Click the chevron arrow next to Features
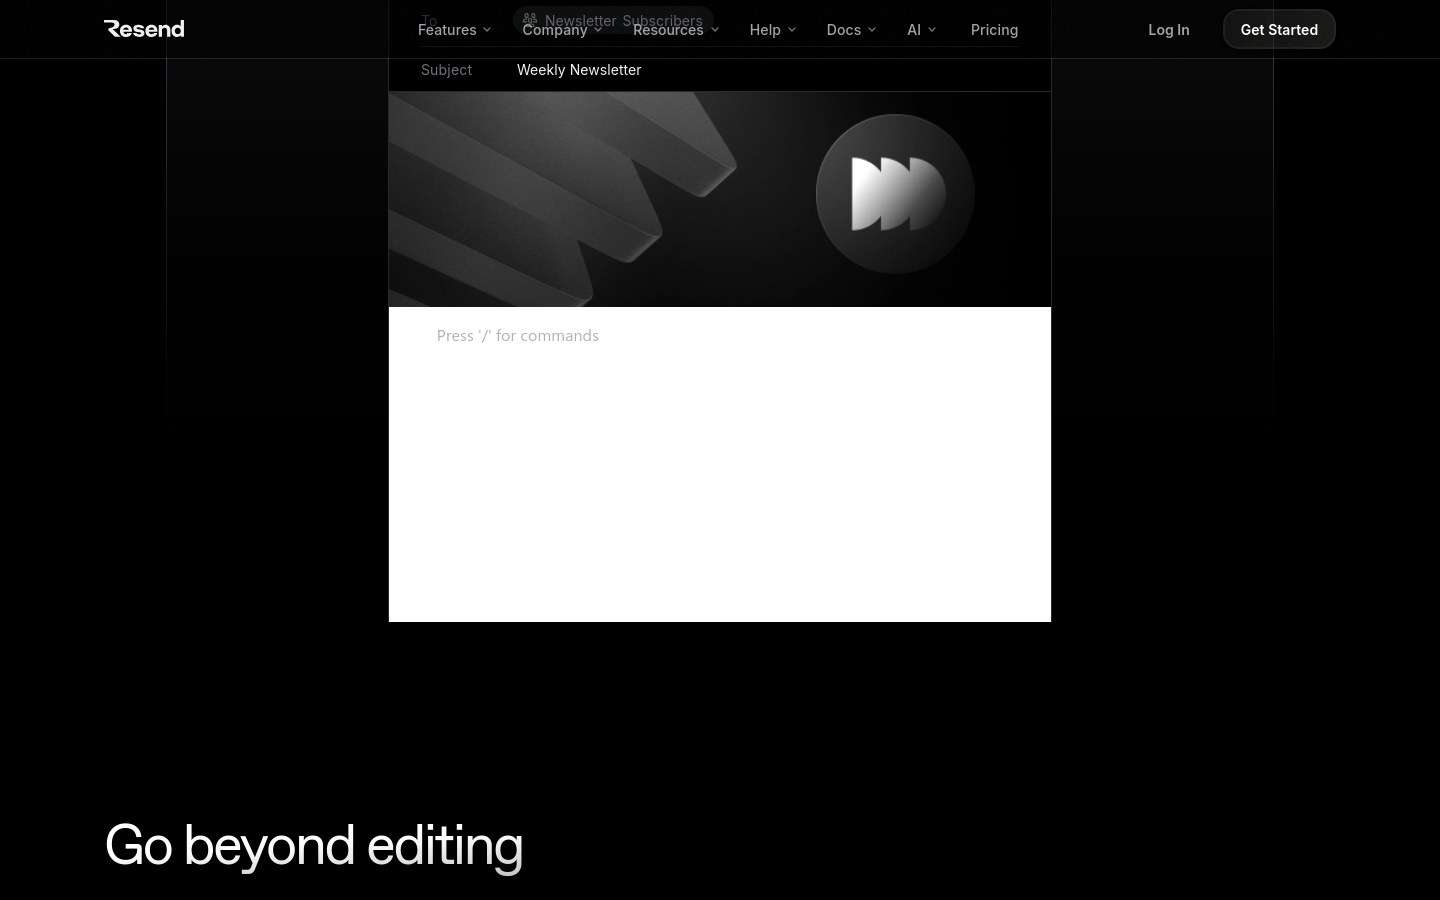The height and width of the screenshot is (900, 1440). (487, 30)
